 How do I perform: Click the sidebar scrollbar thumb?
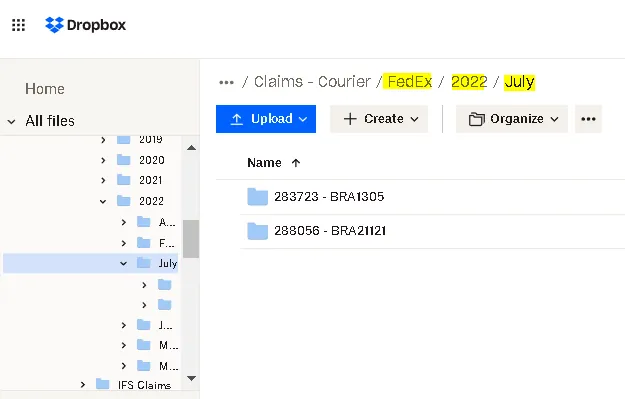click(x=191, y=239)
